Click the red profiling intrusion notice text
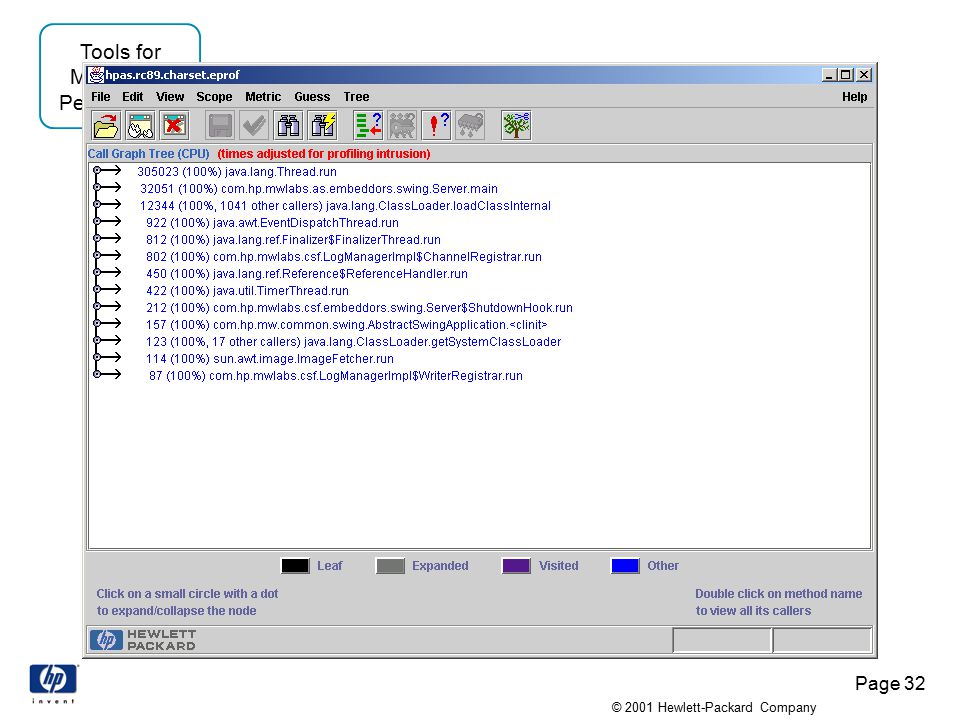960x720 pixels. pyautogui.click(x=324, y=154)
